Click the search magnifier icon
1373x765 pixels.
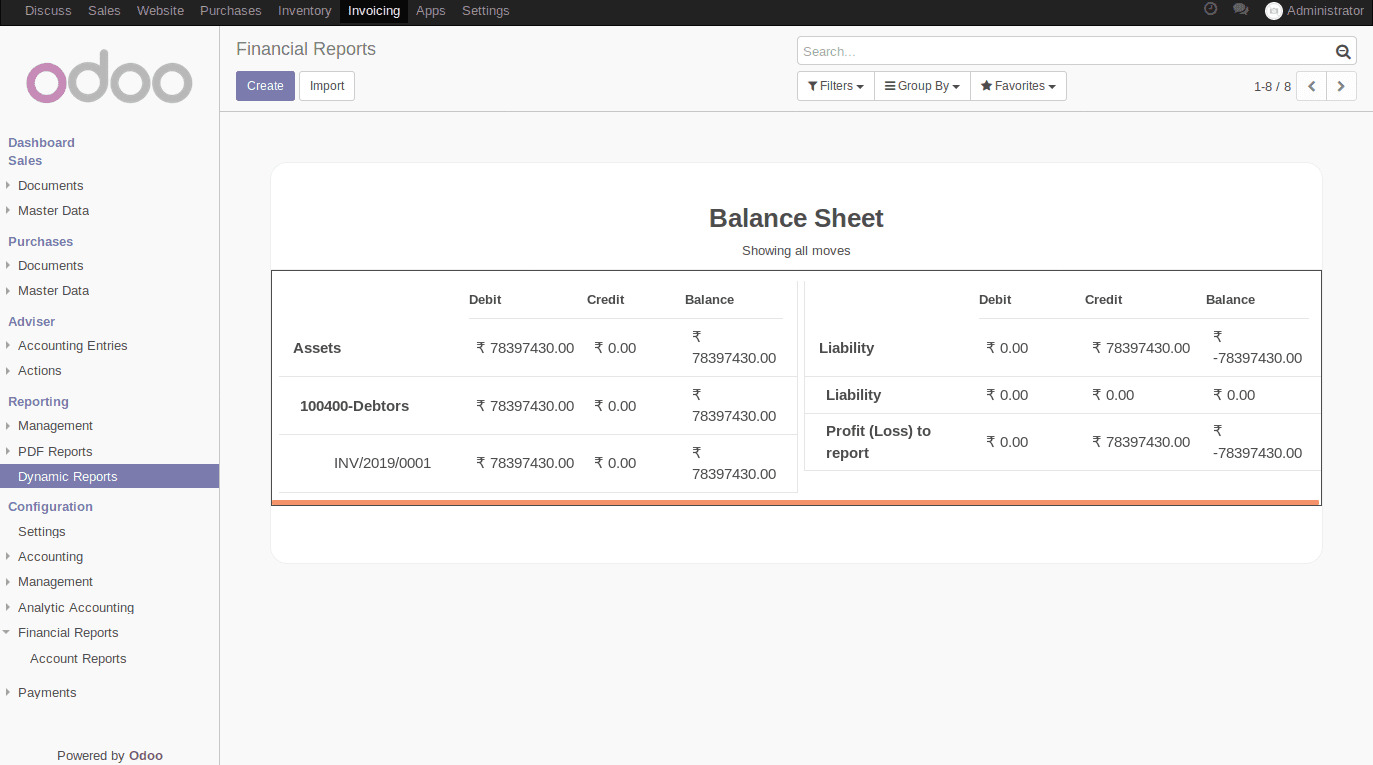(1343, 52)
